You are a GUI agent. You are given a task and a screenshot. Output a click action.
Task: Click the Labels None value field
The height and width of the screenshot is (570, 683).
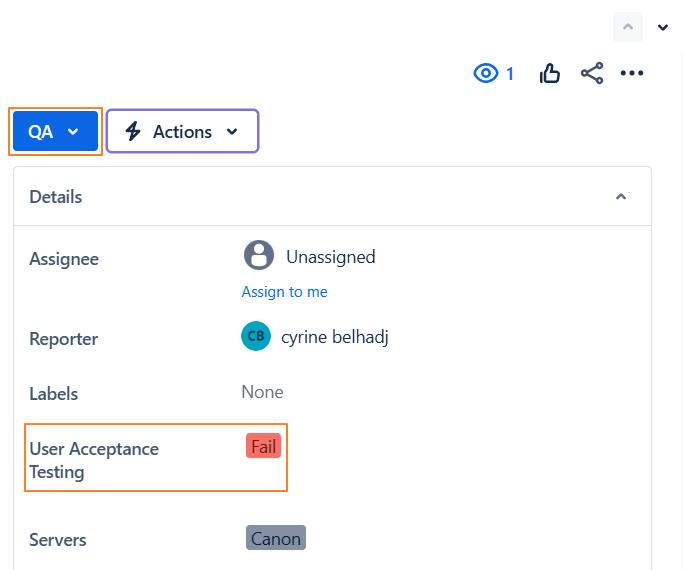(x=262, y=392)
